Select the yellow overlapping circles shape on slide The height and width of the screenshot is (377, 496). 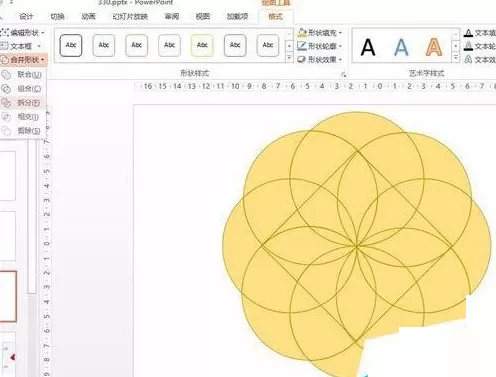[x=356, y=246]
